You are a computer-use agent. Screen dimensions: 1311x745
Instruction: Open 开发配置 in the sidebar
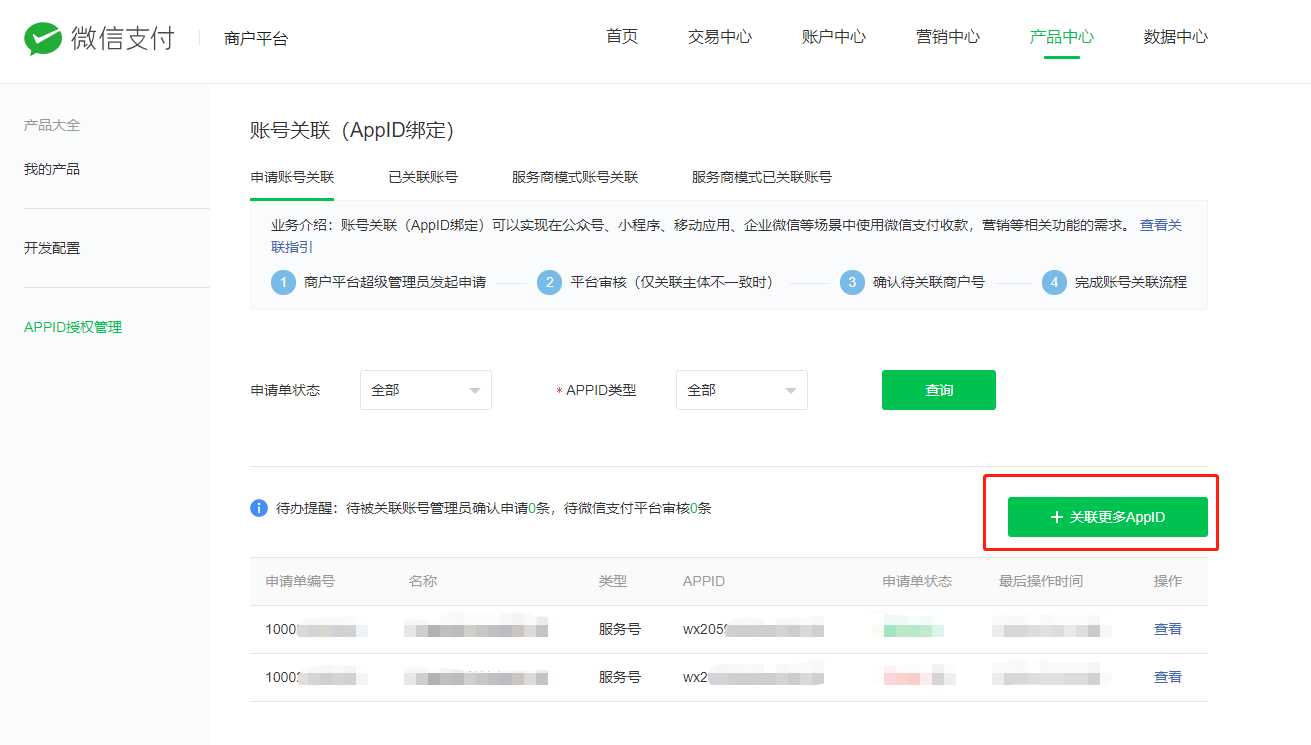click(x=52, y=248)
